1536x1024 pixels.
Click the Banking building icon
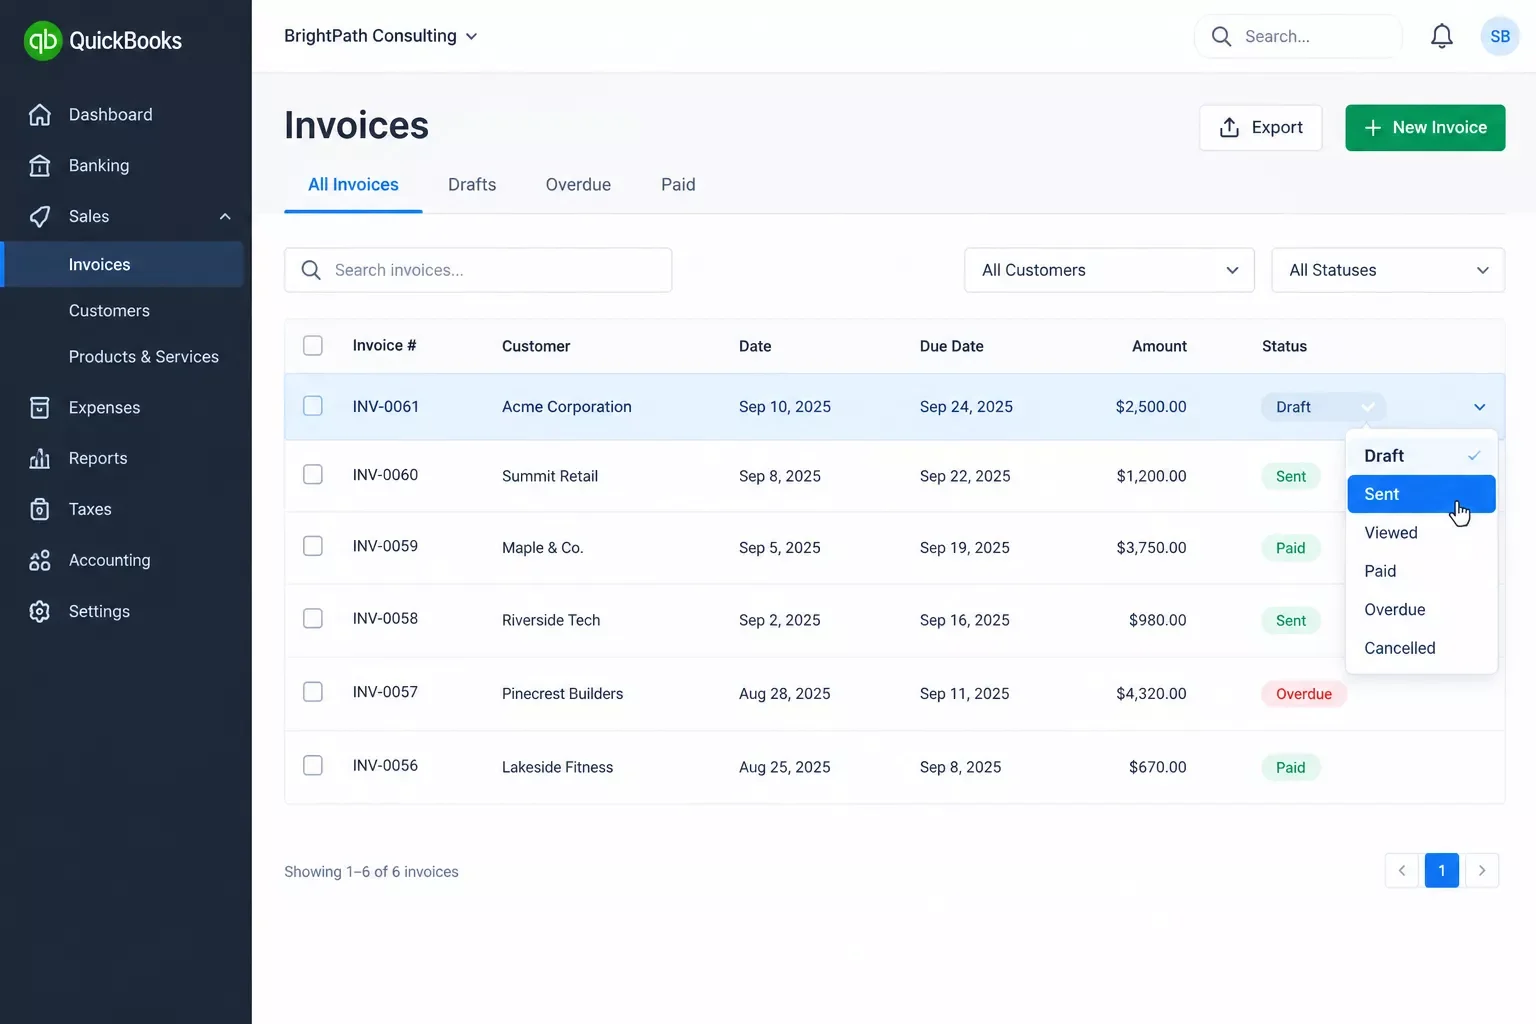point(40,166)
